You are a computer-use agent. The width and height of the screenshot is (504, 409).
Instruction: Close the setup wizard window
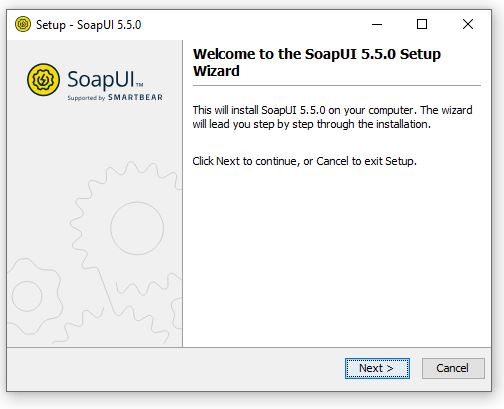click(468, 24)
